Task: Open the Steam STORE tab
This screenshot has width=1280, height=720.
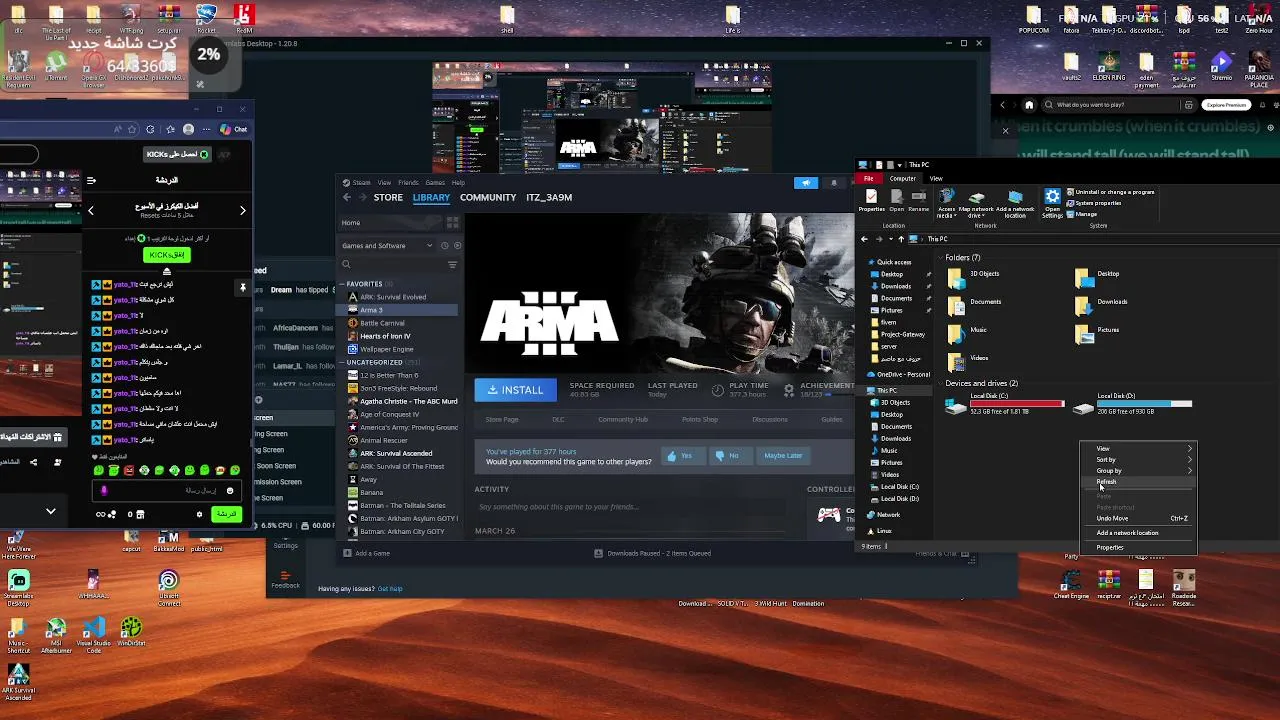Action: 388,197
